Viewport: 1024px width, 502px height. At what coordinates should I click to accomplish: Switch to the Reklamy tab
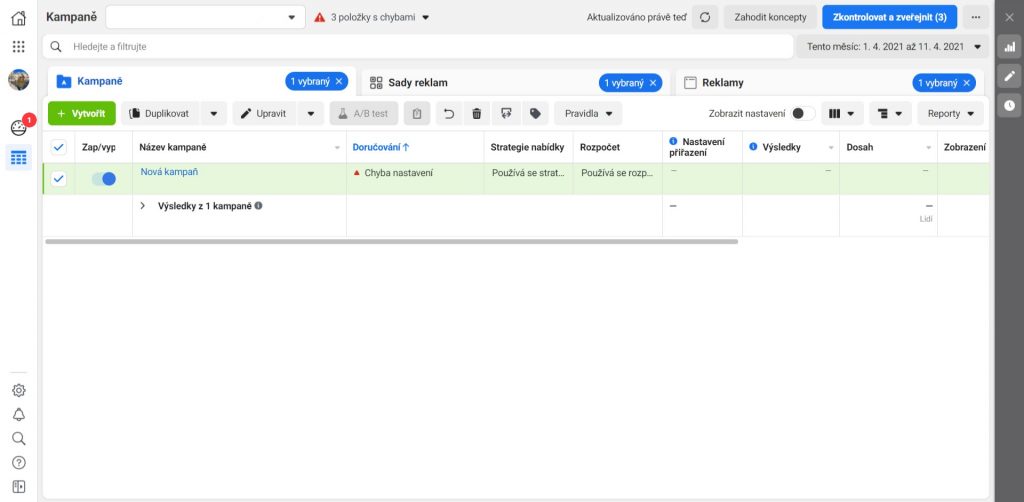coord(722,83)
